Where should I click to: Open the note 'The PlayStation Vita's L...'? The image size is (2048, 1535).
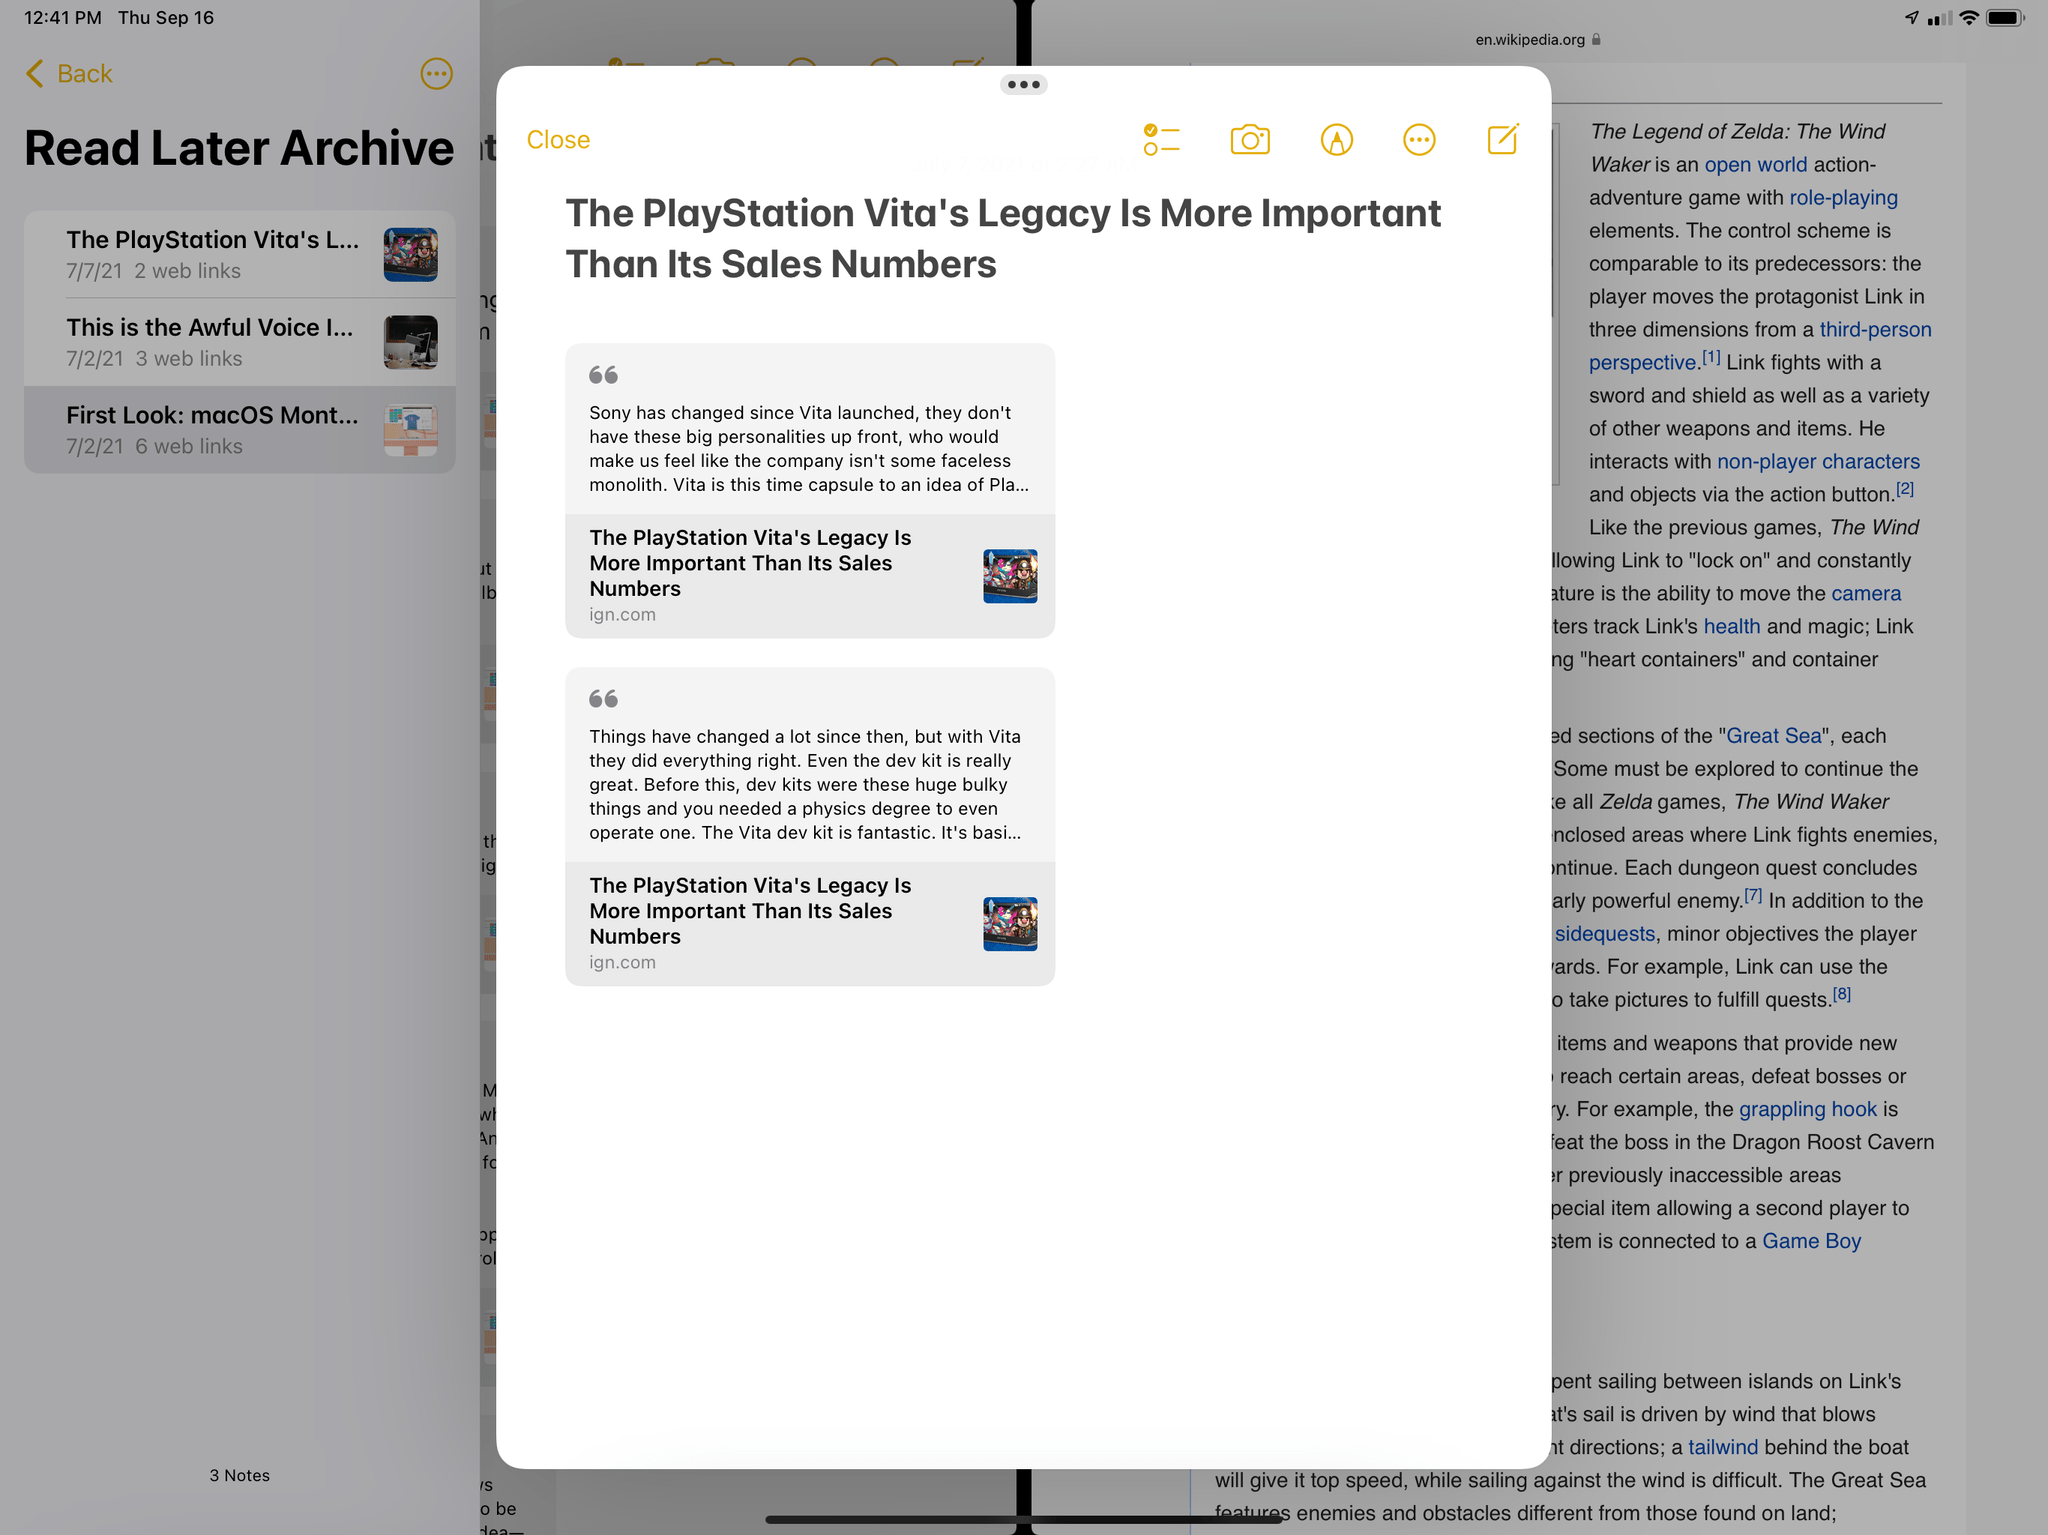point(240,254)
